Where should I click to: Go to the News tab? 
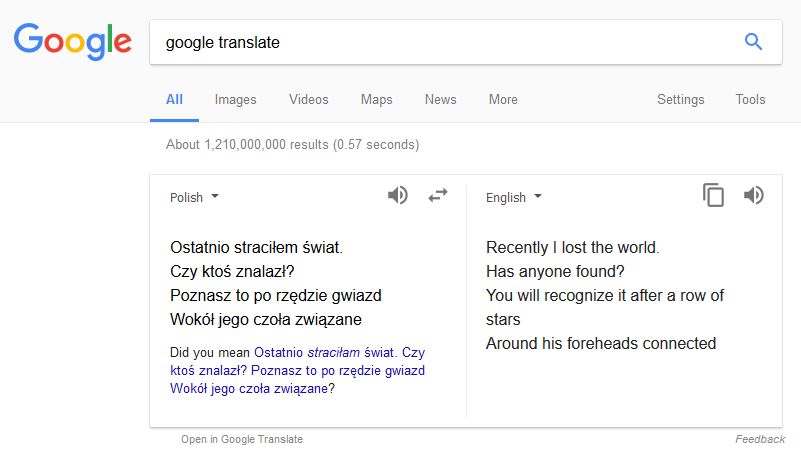[440, 99]
